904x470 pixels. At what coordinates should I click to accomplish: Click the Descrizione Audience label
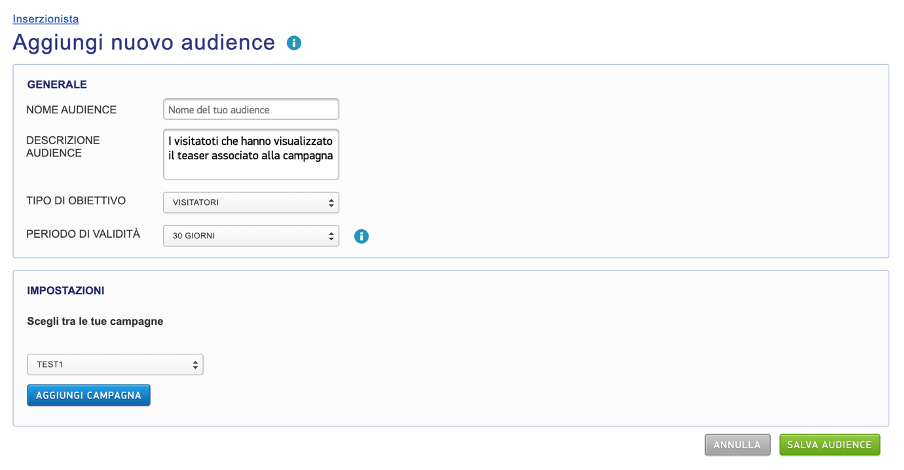click(x=63, y=147)
